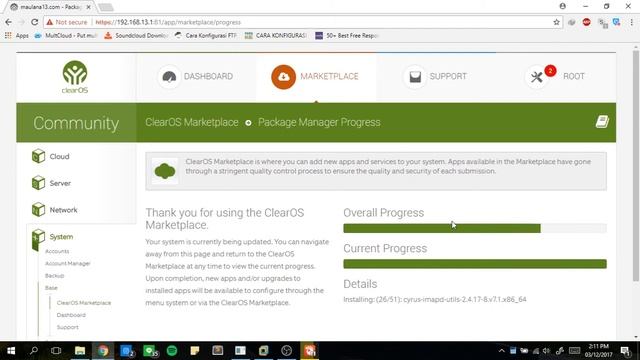Screen dimensions: 640x360
Task: Select Dashboard in sidebar submenu
Action: [x=71, y=315]
